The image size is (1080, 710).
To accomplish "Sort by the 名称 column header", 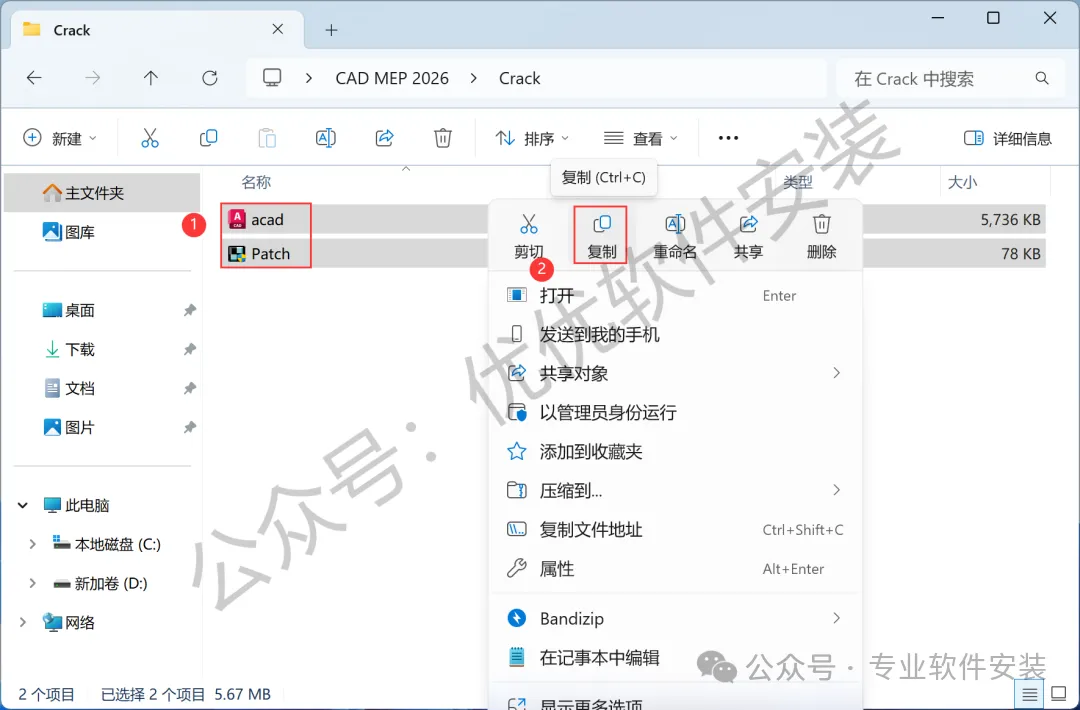I will (x=256, y=182).
